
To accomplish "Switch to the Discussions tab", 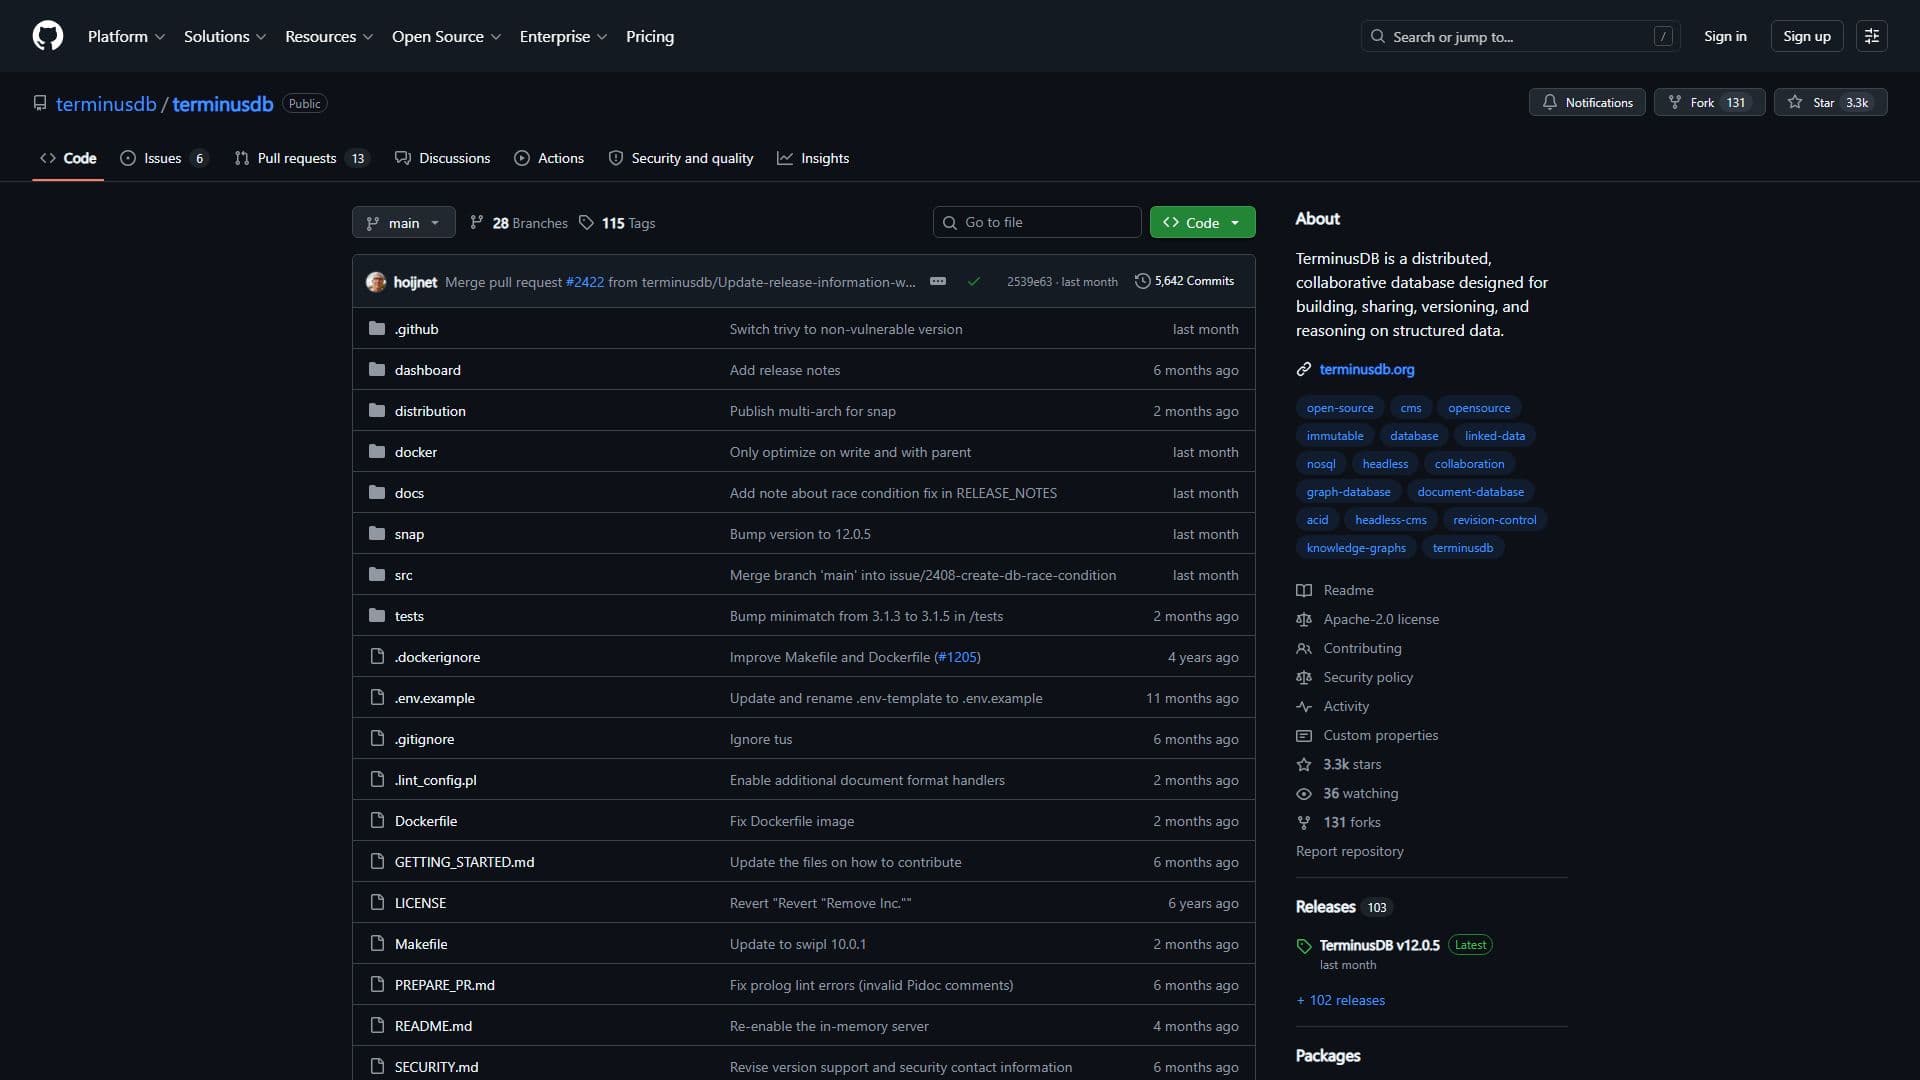I will pyautogui.click(x=442, y=158).
